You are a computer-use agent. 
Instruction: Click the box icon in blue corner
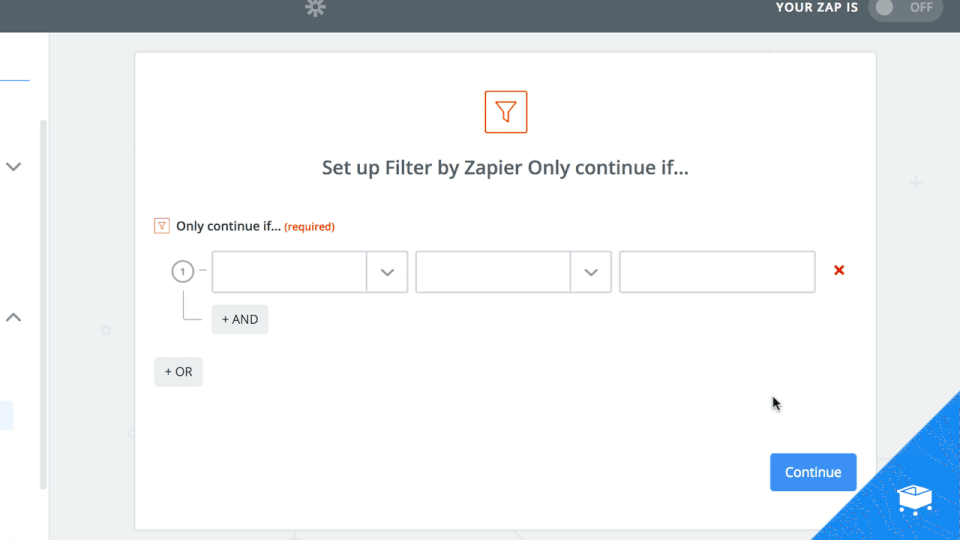click(x=915, y=496)
